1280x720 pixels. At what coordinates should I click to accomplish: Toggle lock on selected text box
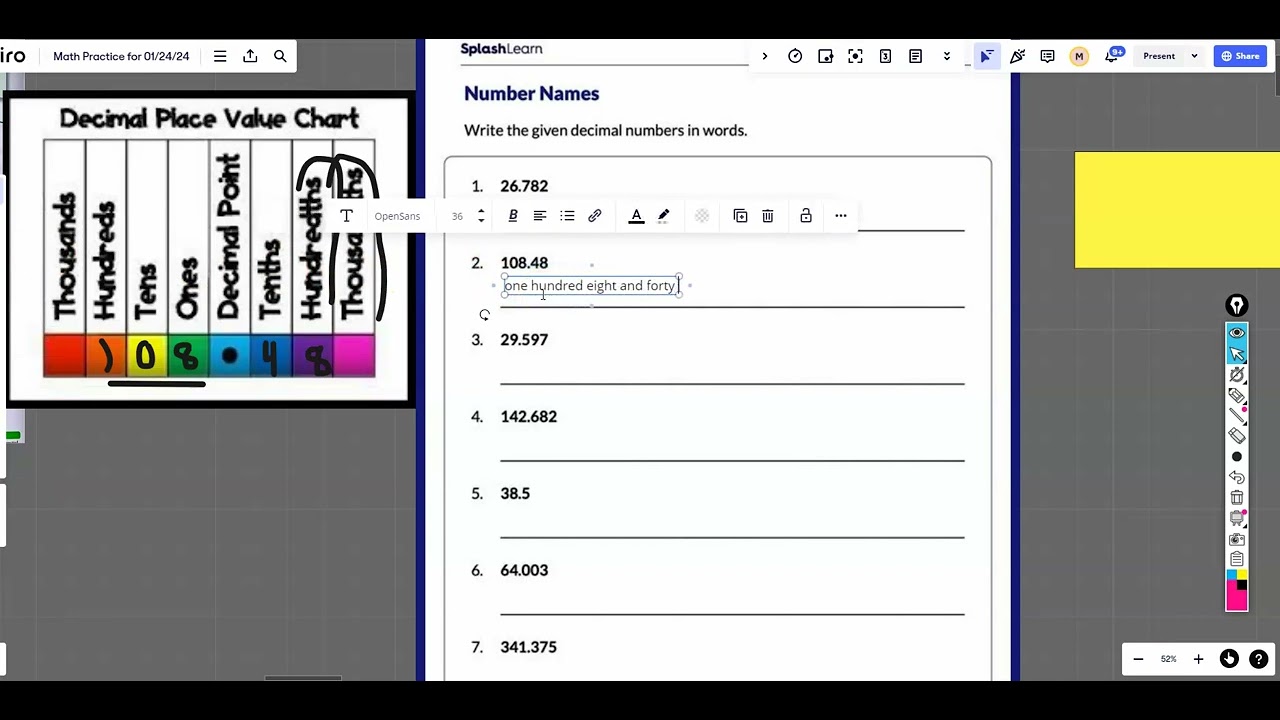tap(806, 216)
